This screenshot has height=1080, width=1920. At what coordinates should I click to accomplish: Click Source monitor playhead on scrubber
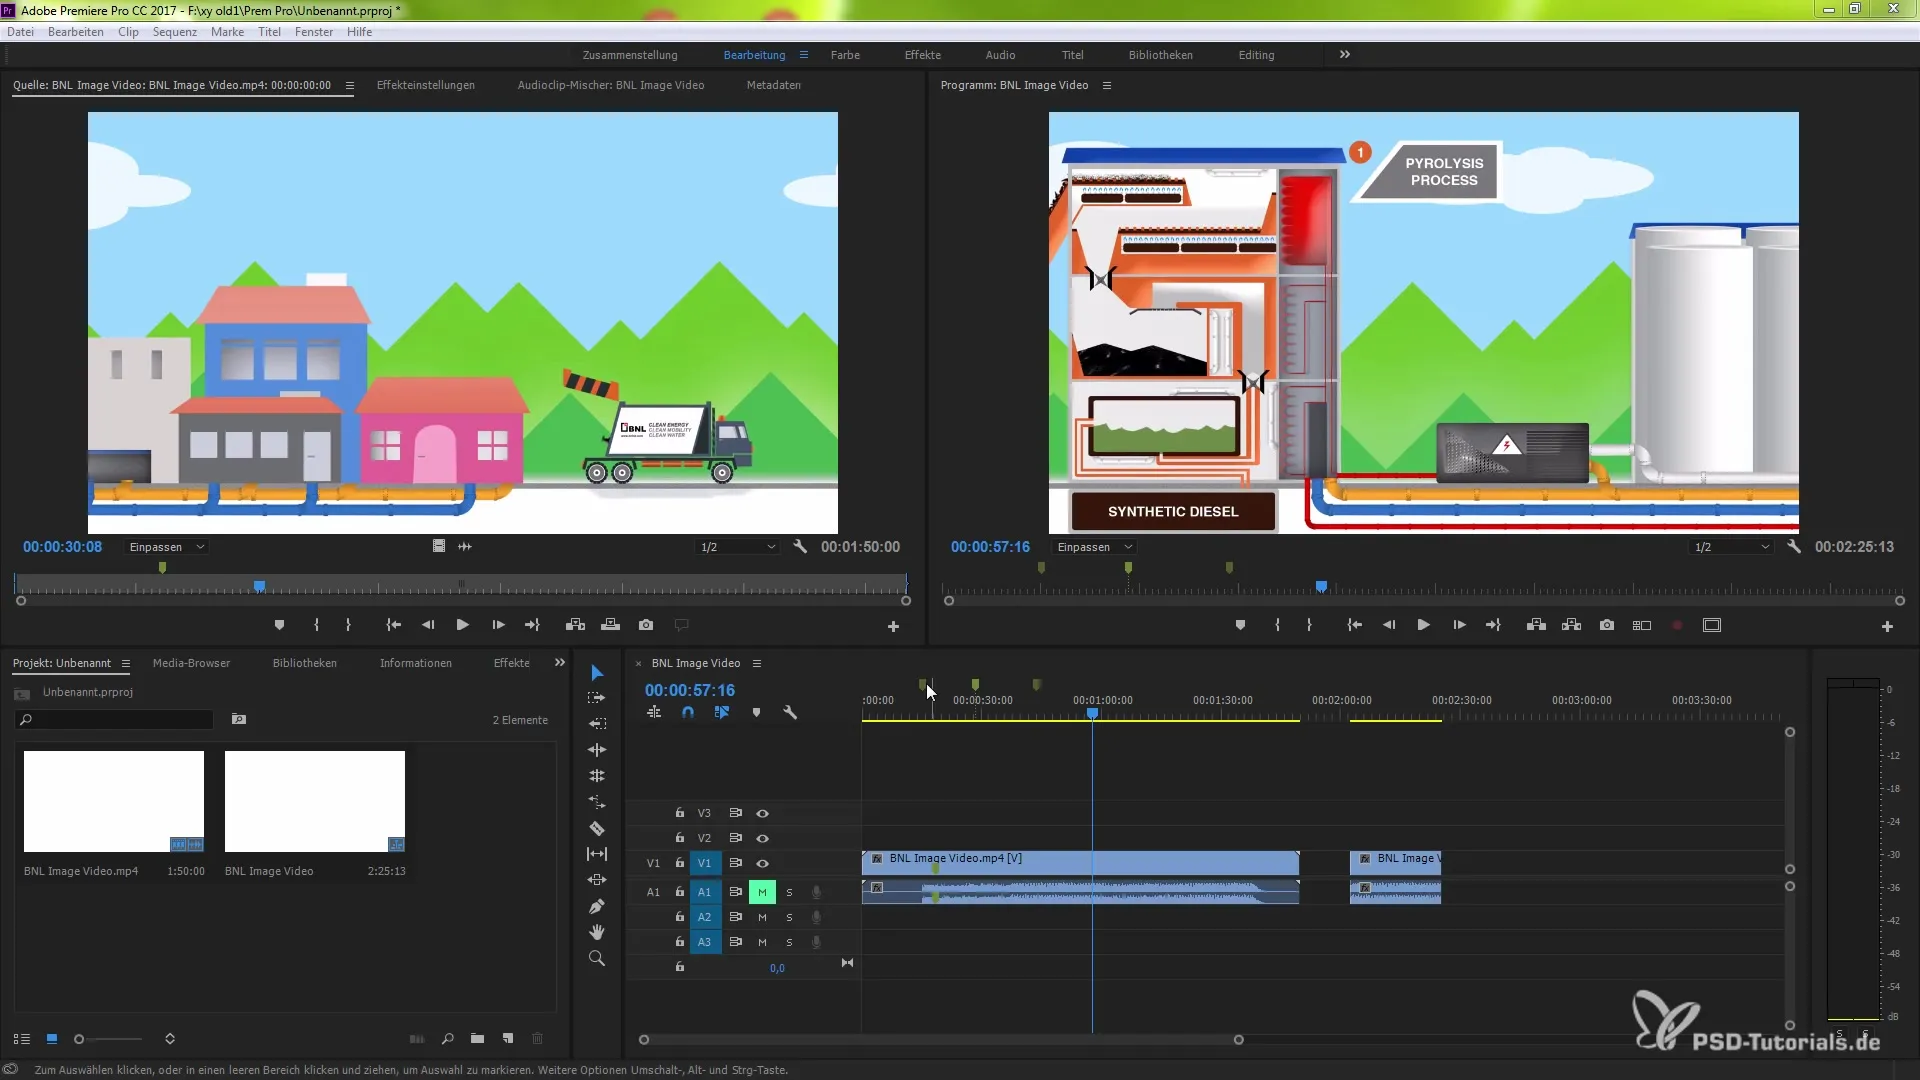coord(260,586)
